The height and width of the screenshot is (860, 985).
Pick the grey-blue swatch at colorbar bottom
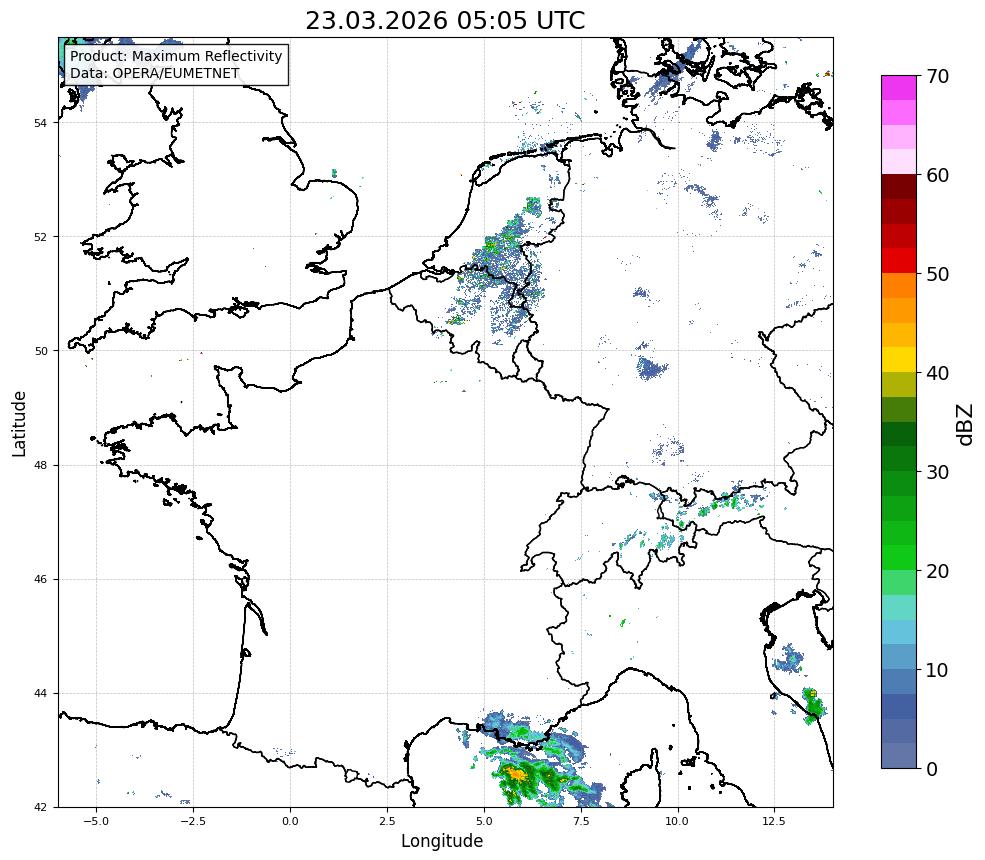[899, 756]
